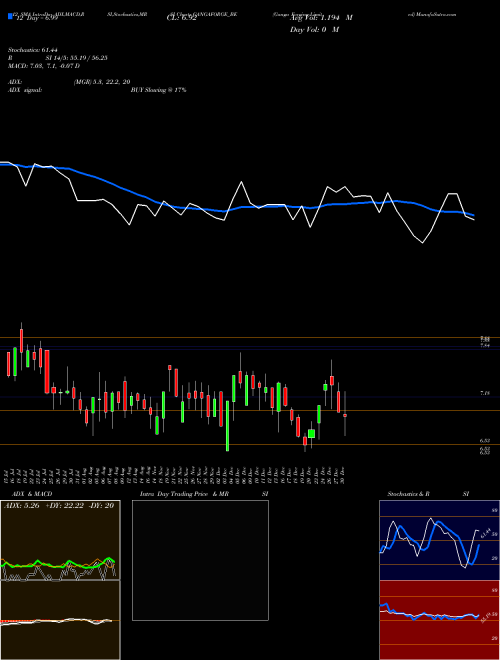Screen dimensions: 500x660
Task: Click the 'Avg Vol: 1.194 M' label
Action: coord(321,18)
